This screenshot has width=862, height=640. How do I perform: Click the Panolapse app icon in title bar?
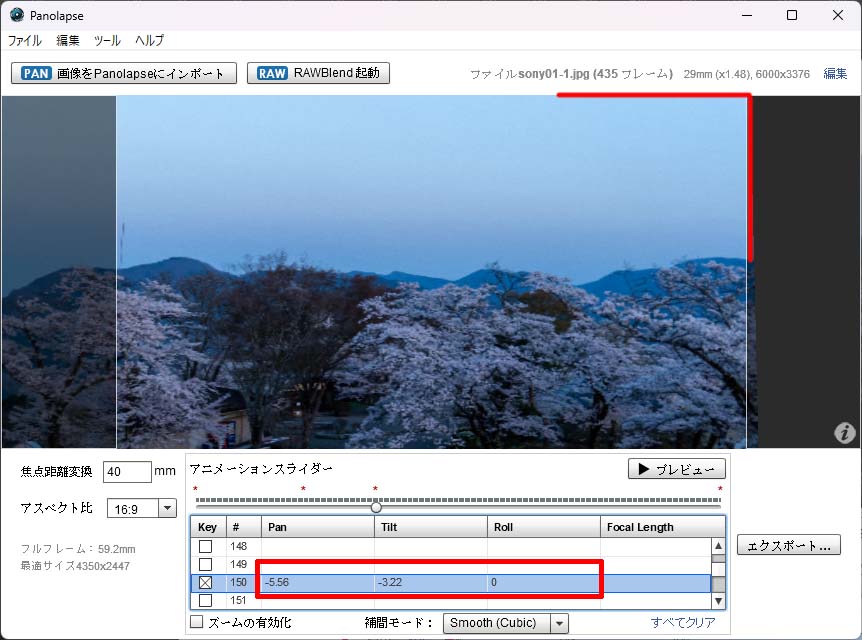pyautogui.click(x=17, y=15)
